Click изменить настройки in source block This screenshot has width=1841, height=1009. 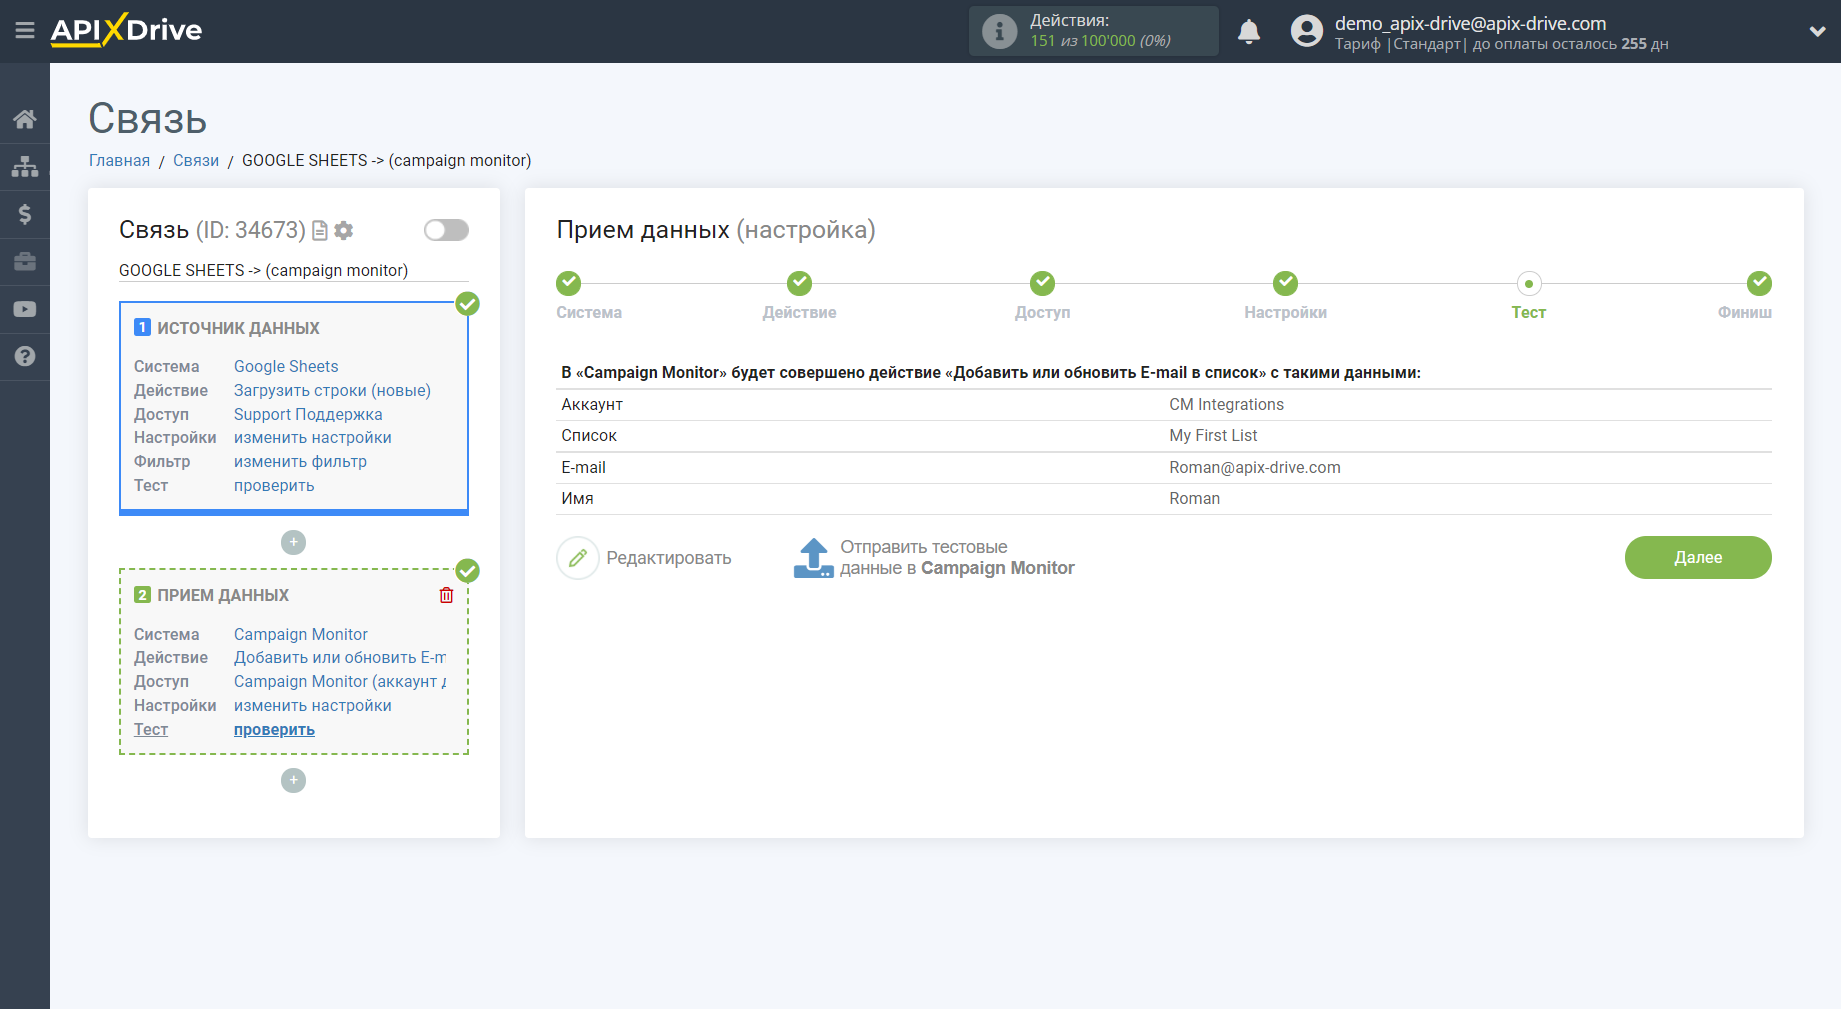coord(313,437)
